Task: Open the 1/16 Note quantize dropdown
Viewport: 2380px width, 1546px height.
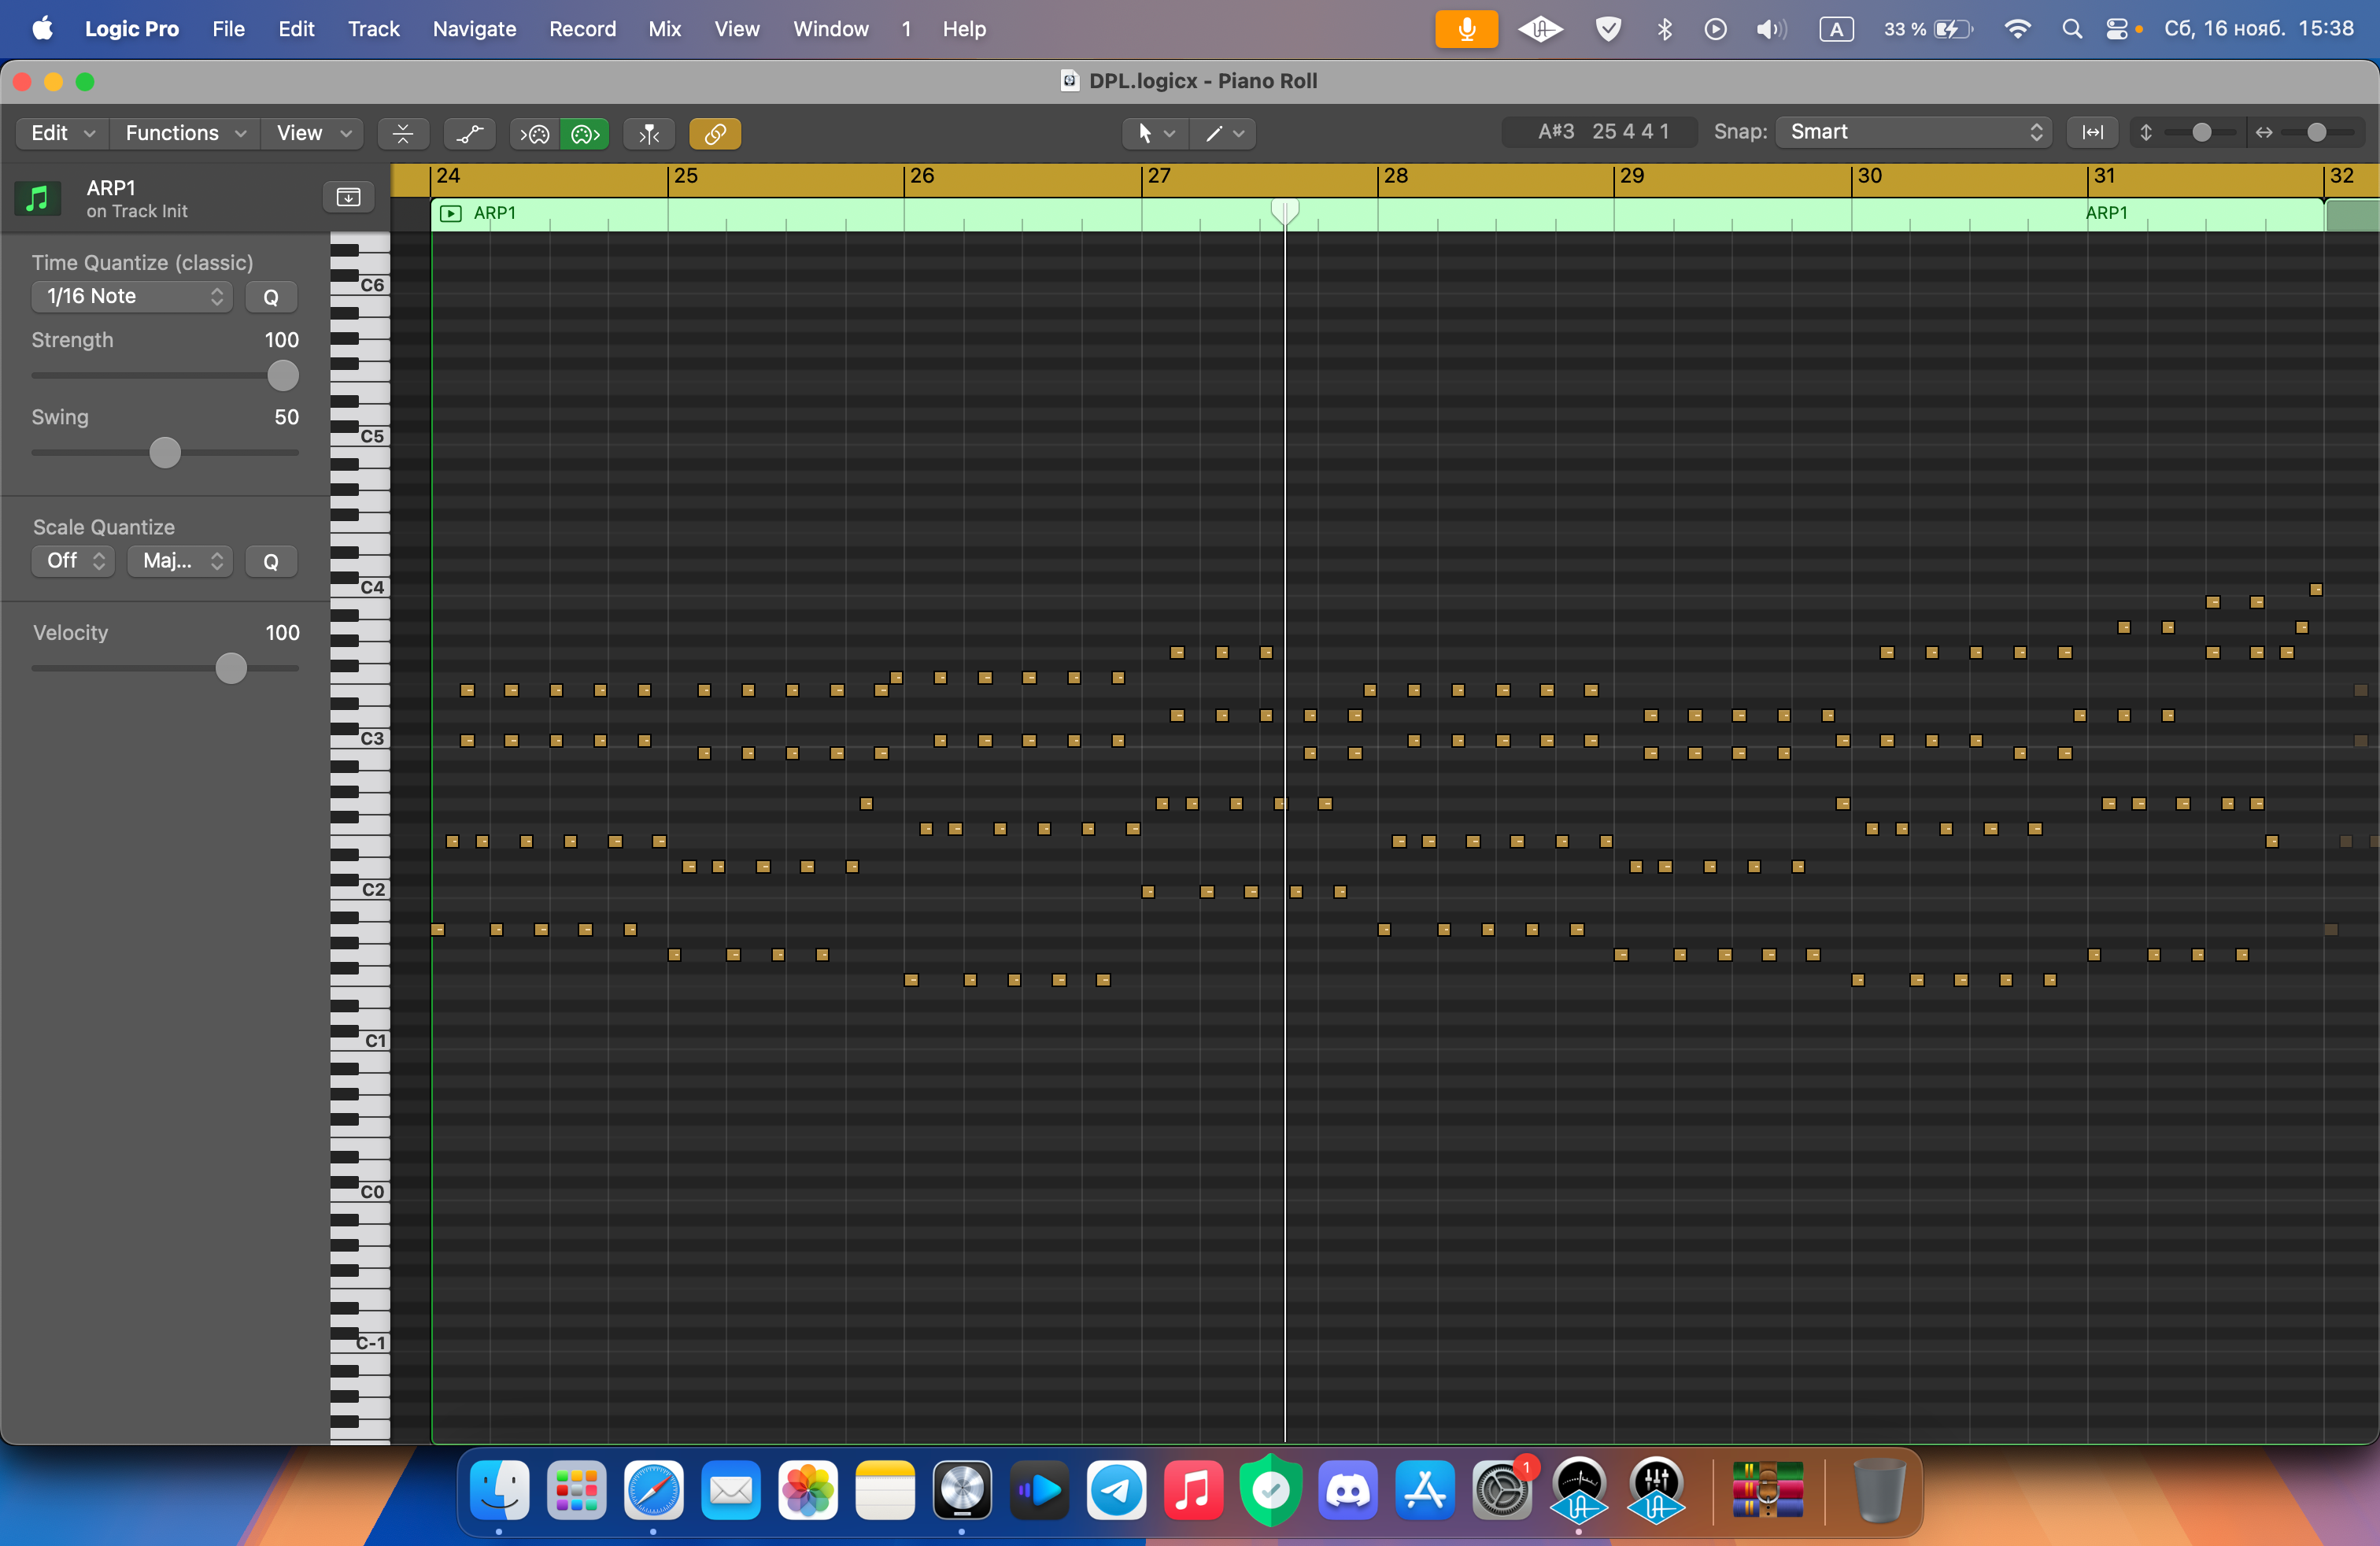Action: (132, 296)
